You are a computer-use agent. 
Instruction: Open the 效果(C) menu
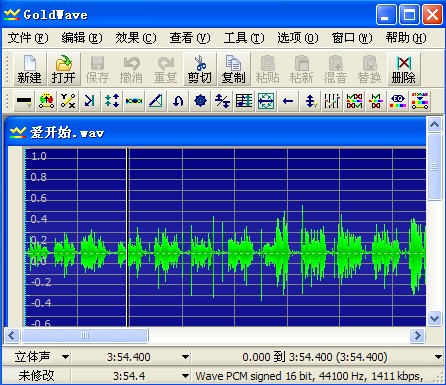click(x=136, y=38)
